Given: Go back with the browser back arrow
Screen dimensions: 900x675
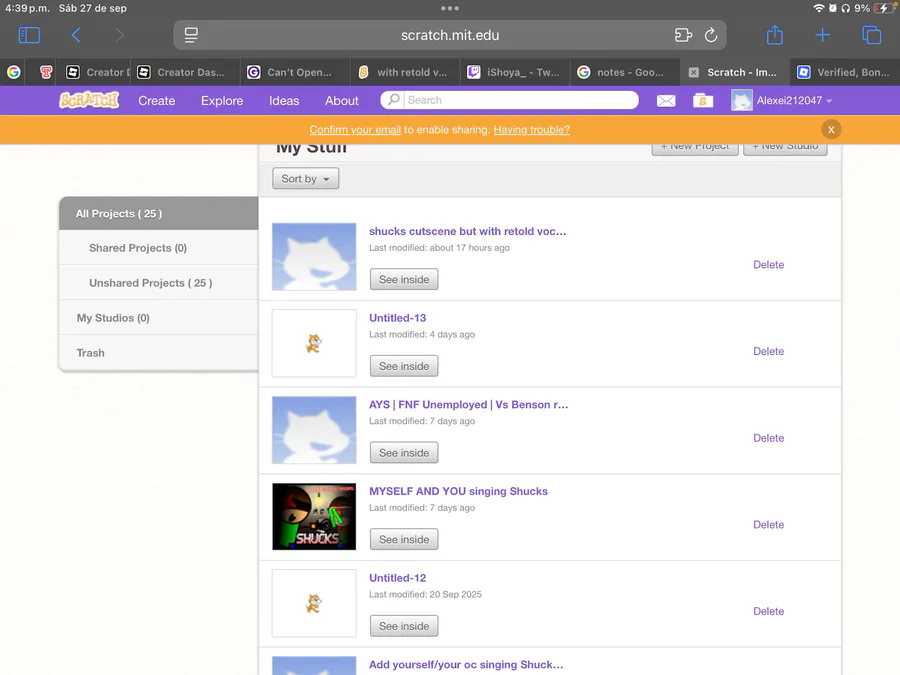Looking at the screenshot, I should (76, 35).
